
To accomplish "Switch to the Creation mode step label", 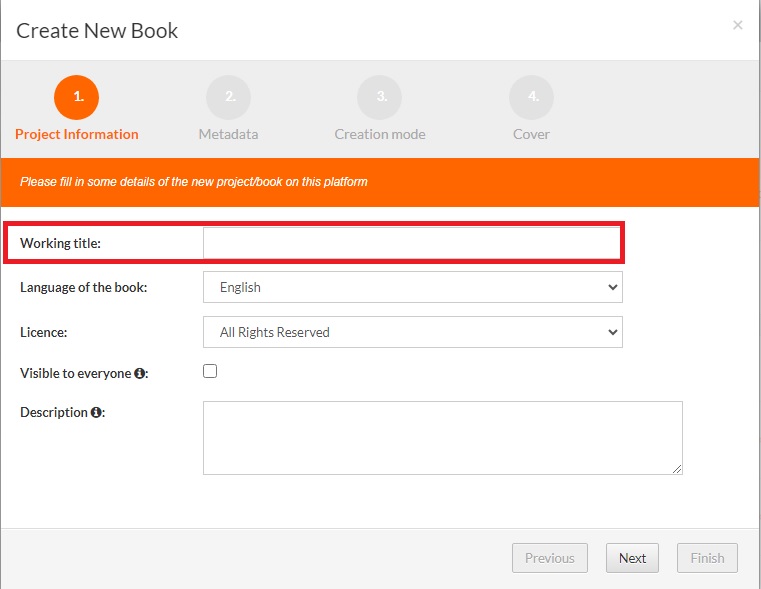I will click(x=380, y=134).
